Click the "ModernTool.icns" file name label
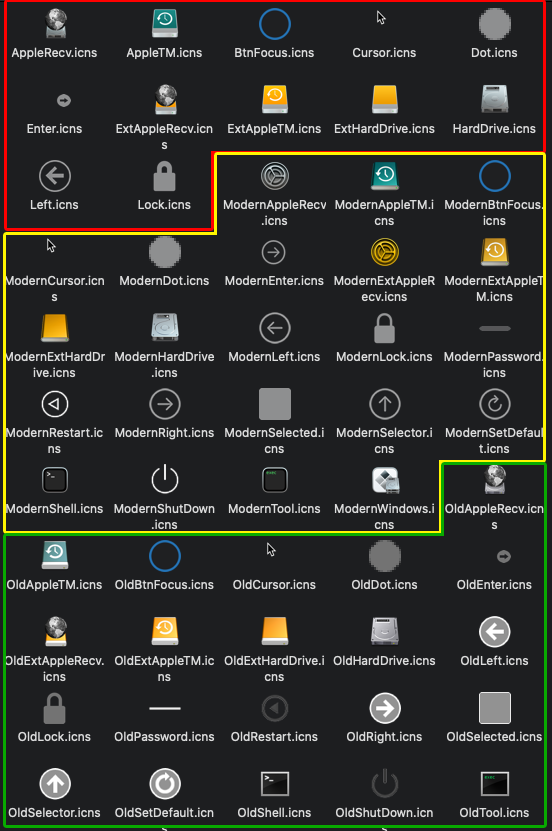552x831 pixels. (x=274, y=509)
